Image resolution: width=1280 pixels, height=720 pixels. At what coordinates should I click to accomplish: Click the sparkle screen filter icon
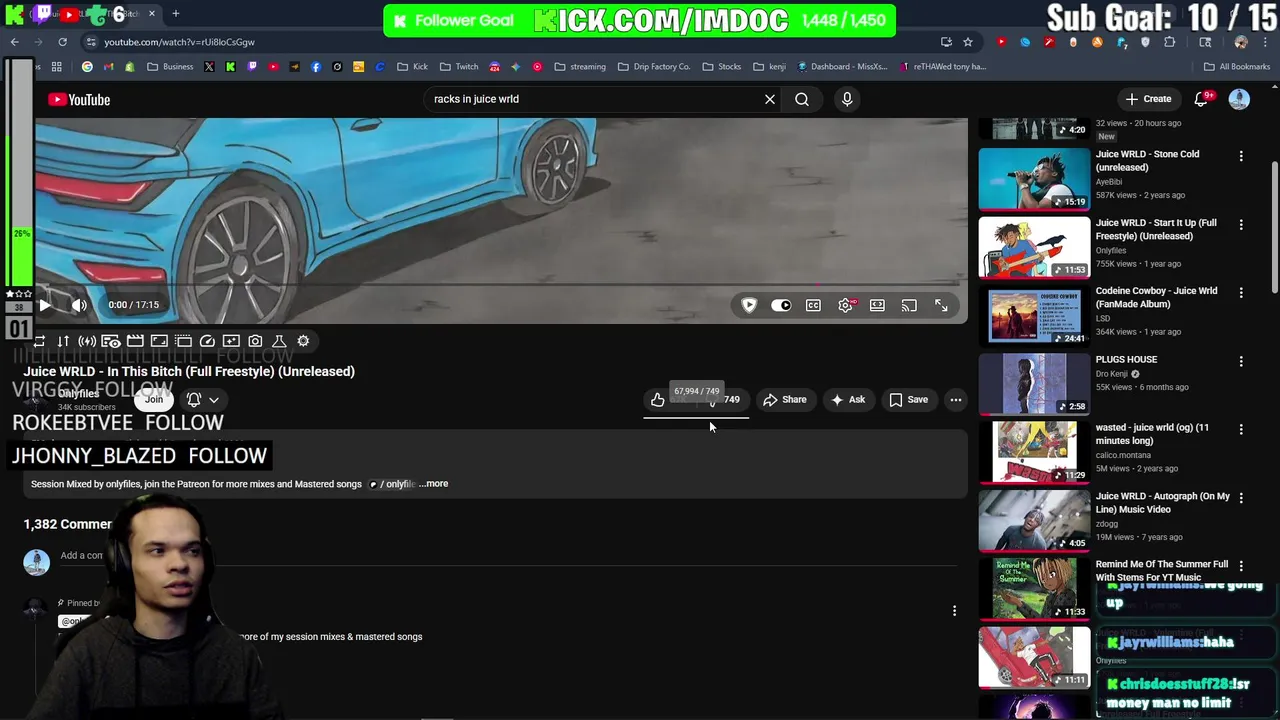(x=231, y=341)
